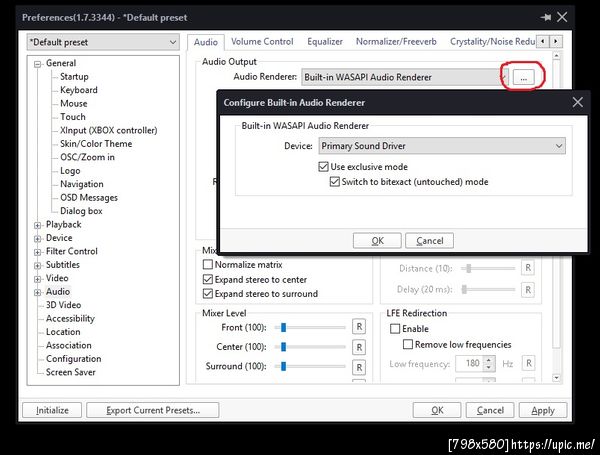Open audio renderer configure button (…)
Viewport: 600px width, 455px height.
pyautogui.click(x=523, y=77)
